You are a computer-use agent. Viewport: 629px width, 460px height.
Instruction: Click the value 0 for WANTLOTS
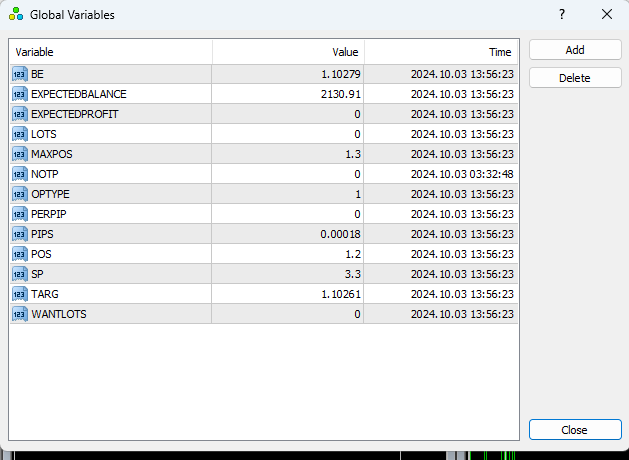pyautogui.click(x=357, y=314)
